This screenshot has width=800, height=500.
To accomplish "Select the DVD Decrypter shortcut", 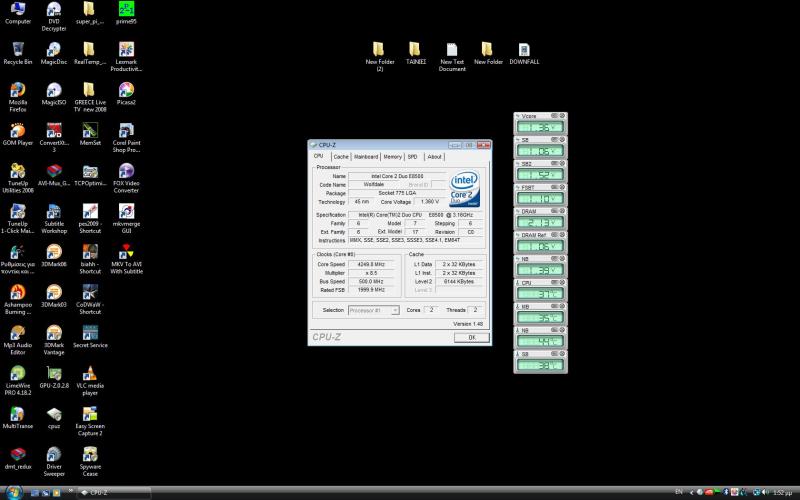I will 54,16.
